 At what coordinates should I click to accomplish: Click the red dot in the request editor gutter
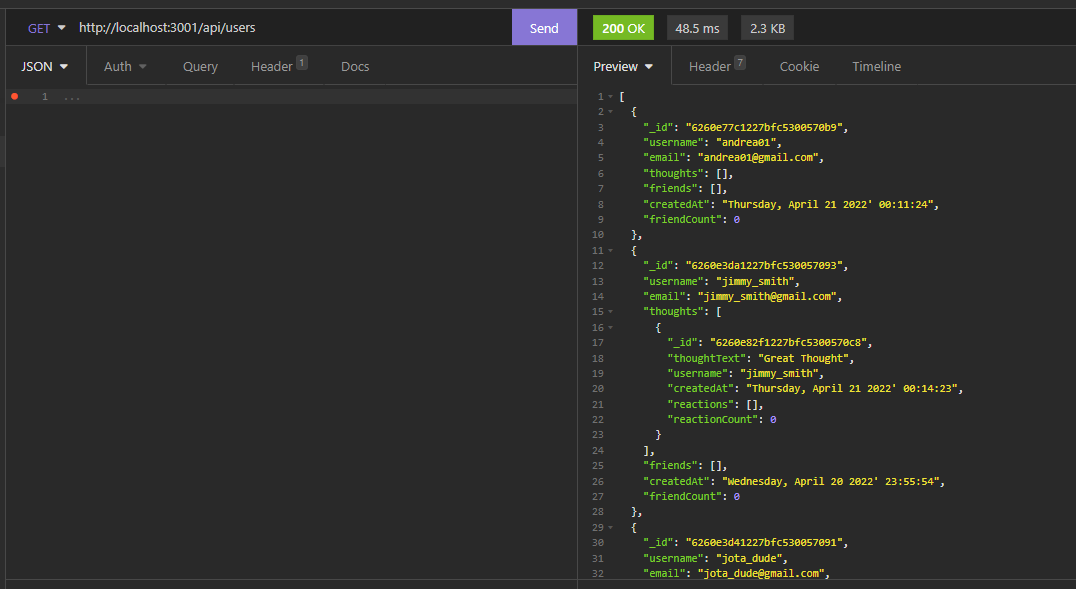coord(12,96)
